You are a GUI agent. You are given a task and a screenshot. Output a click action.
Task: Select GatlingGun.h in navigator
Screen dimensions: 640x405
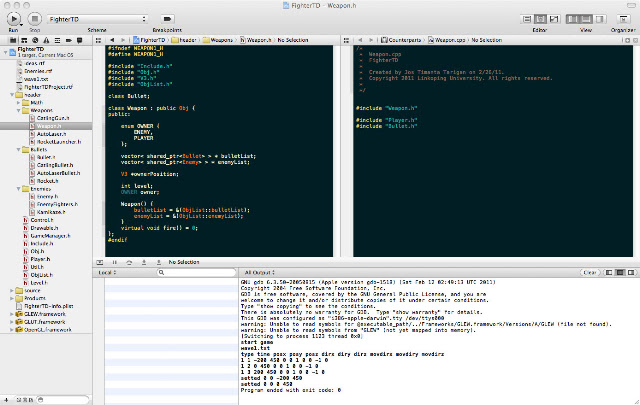(49, 118)
